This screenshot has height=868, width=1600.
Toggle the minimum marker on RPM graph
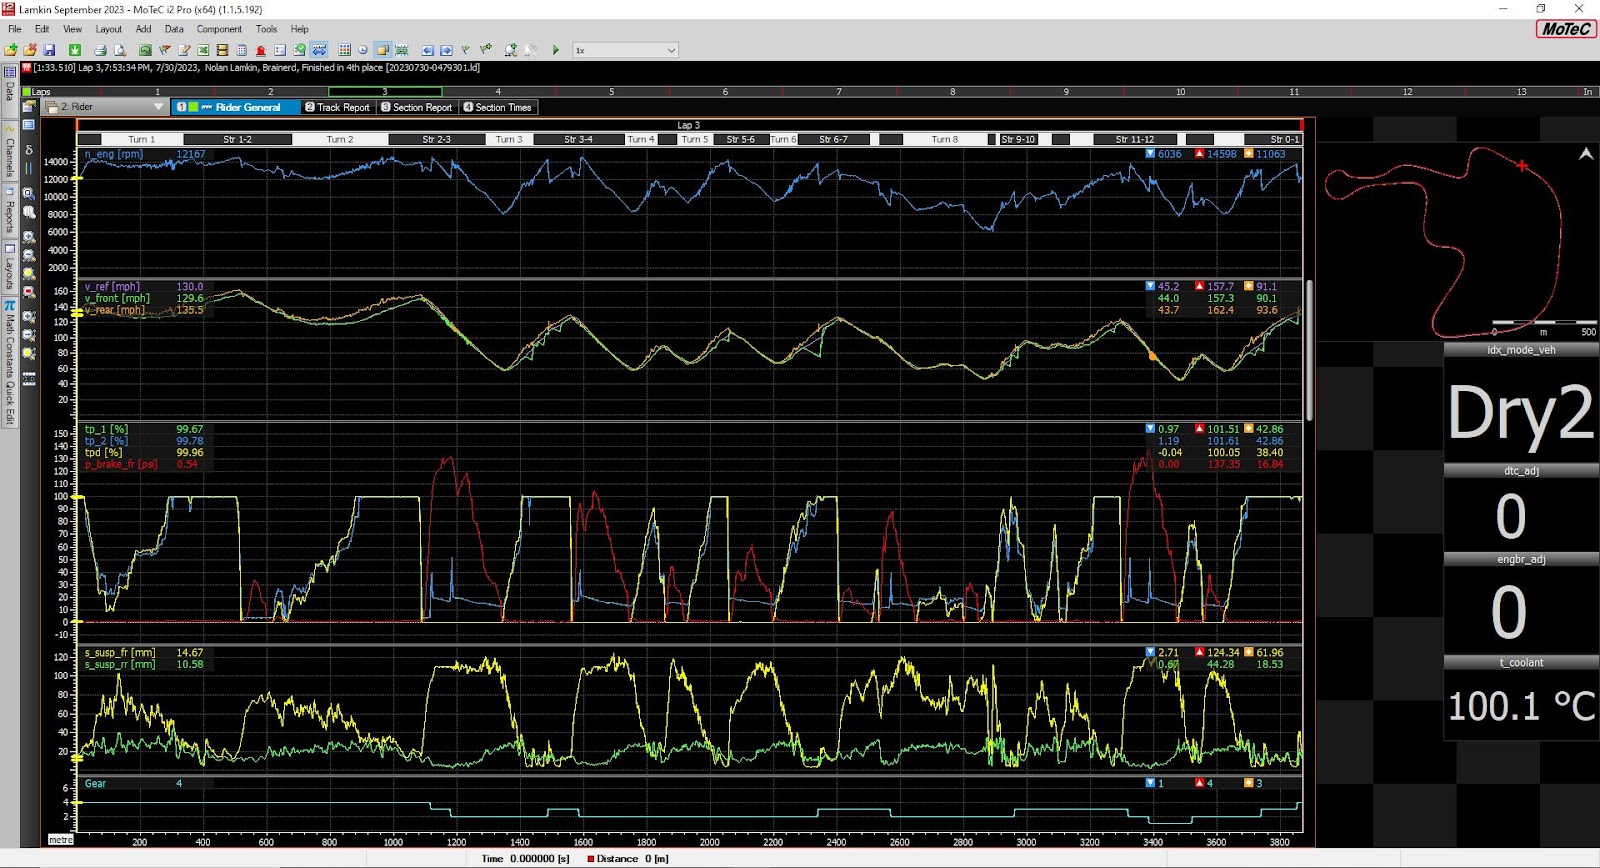pos(1150,154)
